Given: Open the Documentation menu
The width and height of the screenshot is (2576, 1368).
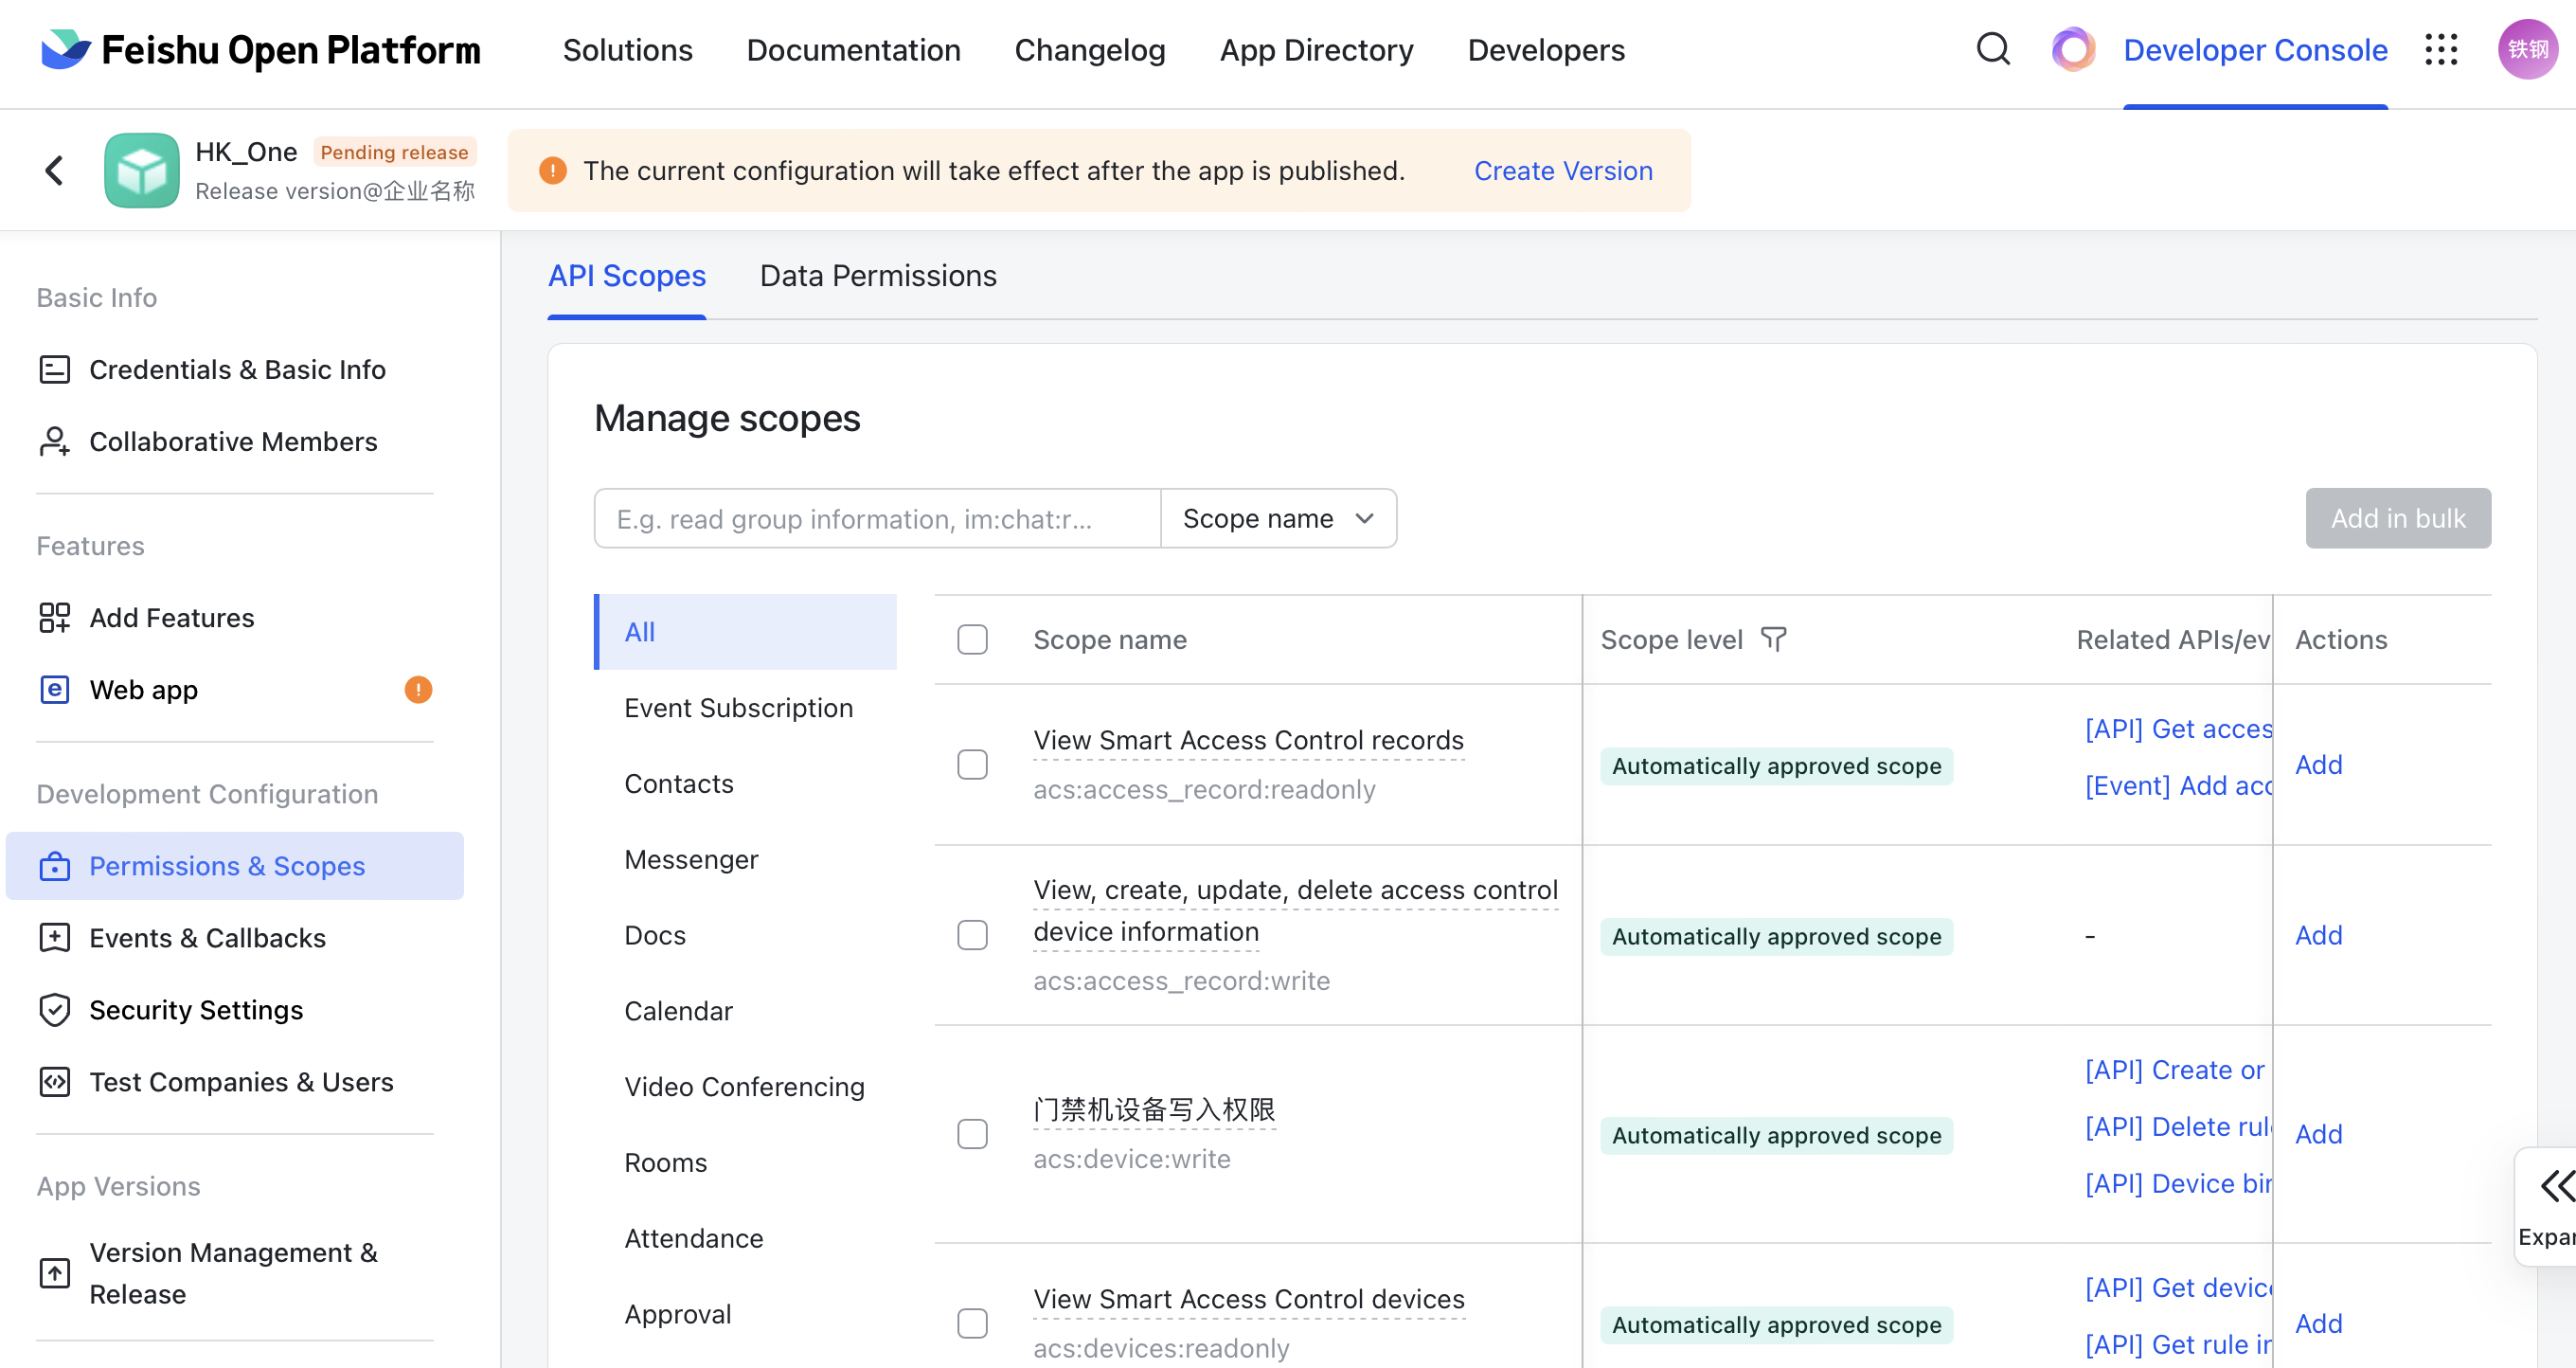Looking at the screenshot, I should click(x=853, y=50).
